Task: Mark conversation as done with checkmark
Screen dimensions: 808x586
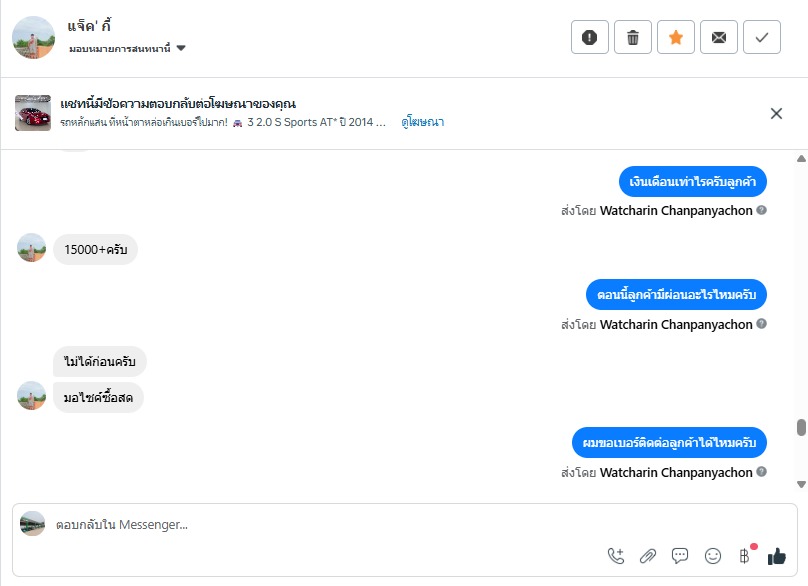Action: tap(762, 37)
